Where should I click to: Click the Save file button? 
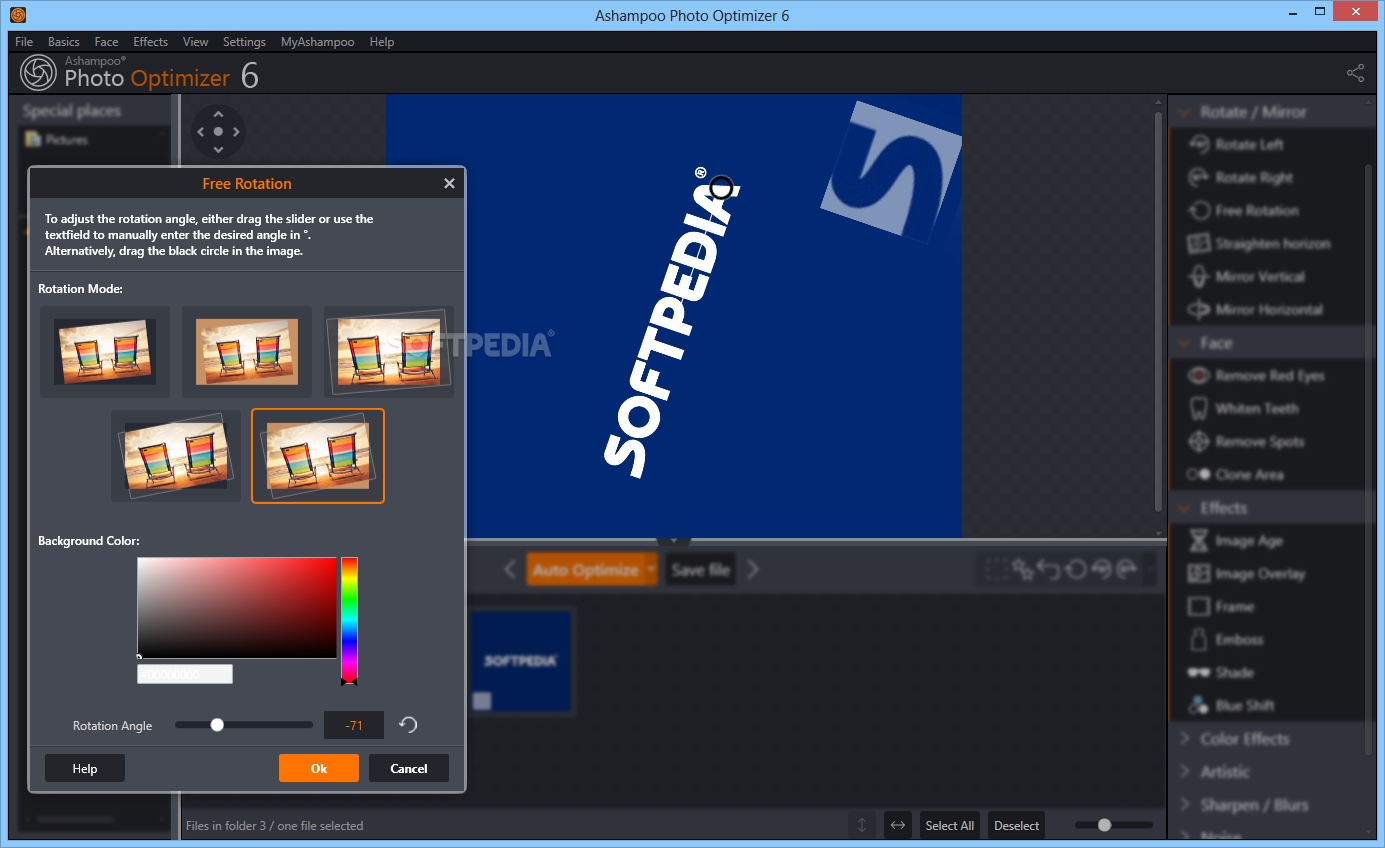[700, 569]
